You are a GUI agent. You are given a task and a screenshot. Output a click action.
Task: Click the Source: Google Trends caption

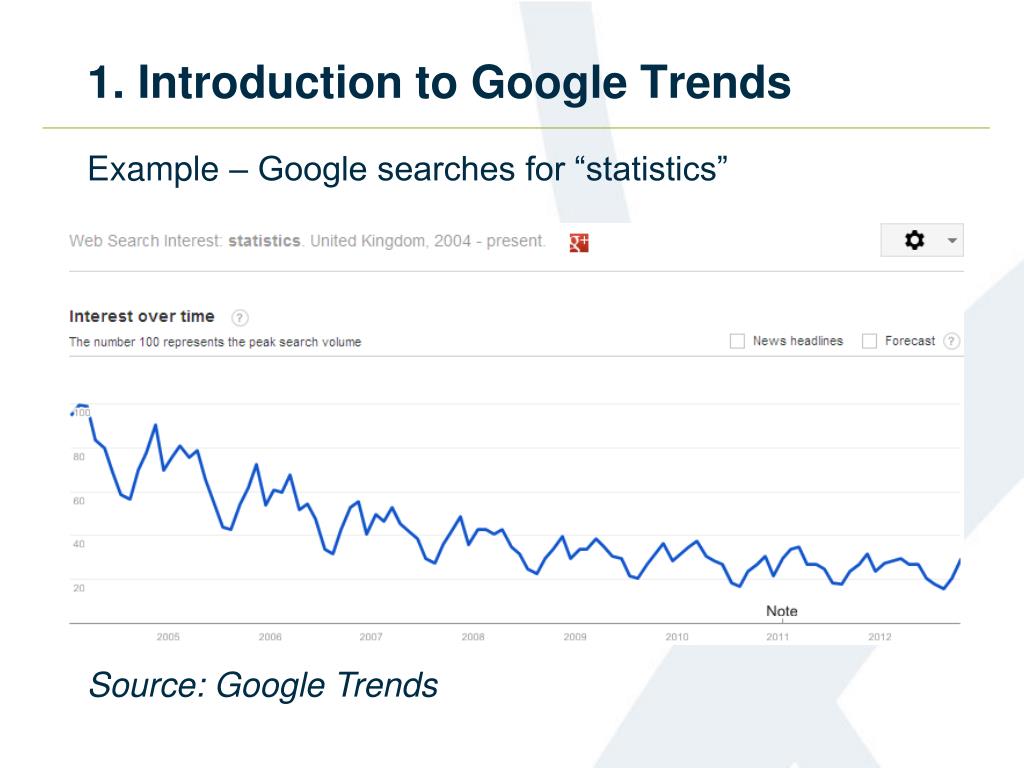263,685
